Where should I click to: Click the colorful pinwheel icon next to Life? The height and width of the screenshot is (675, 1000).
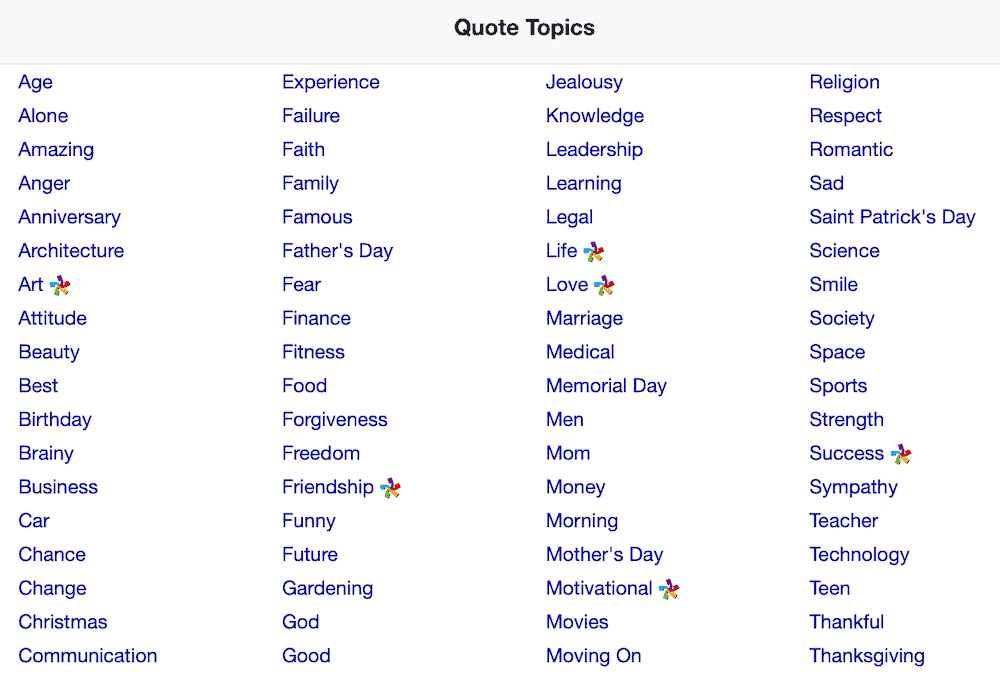(x=597, y=250)
